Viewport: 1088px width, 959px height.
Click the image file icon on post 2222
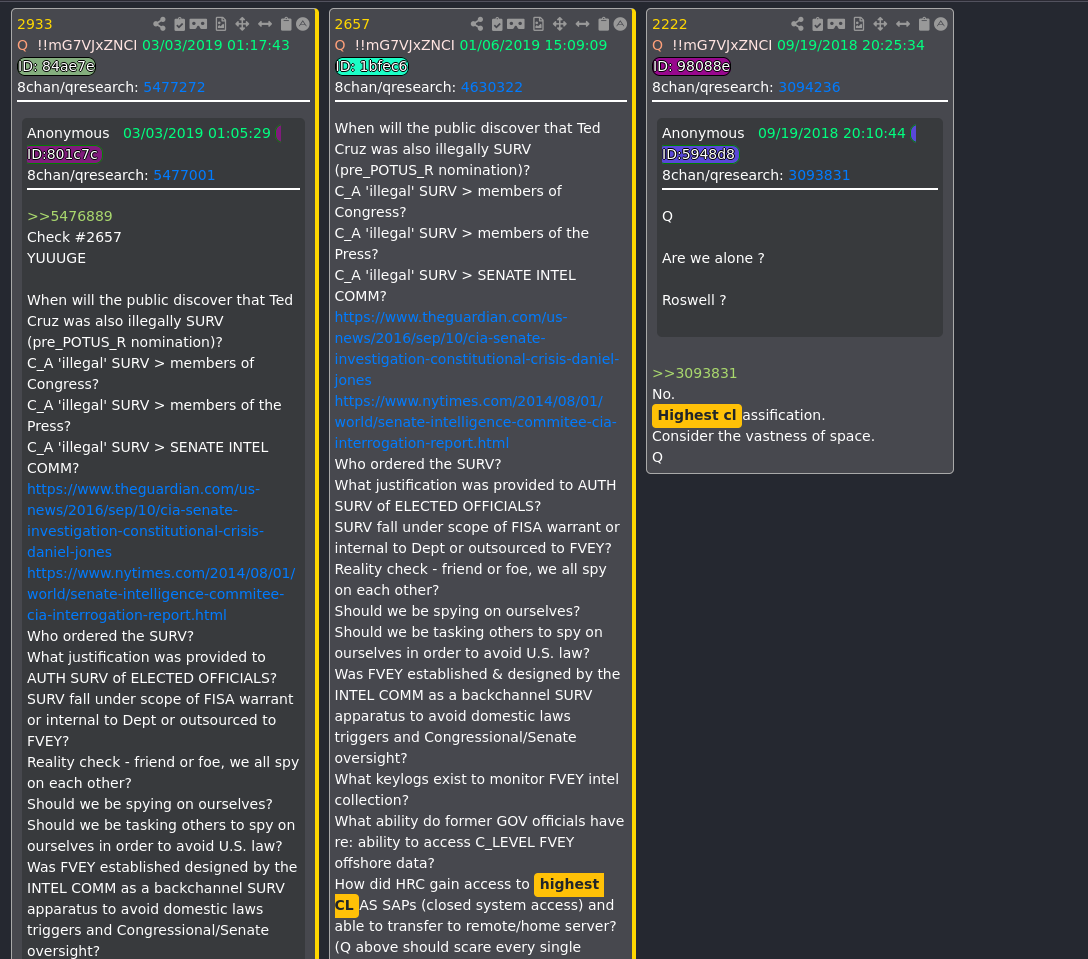click(x=859, y=24)
